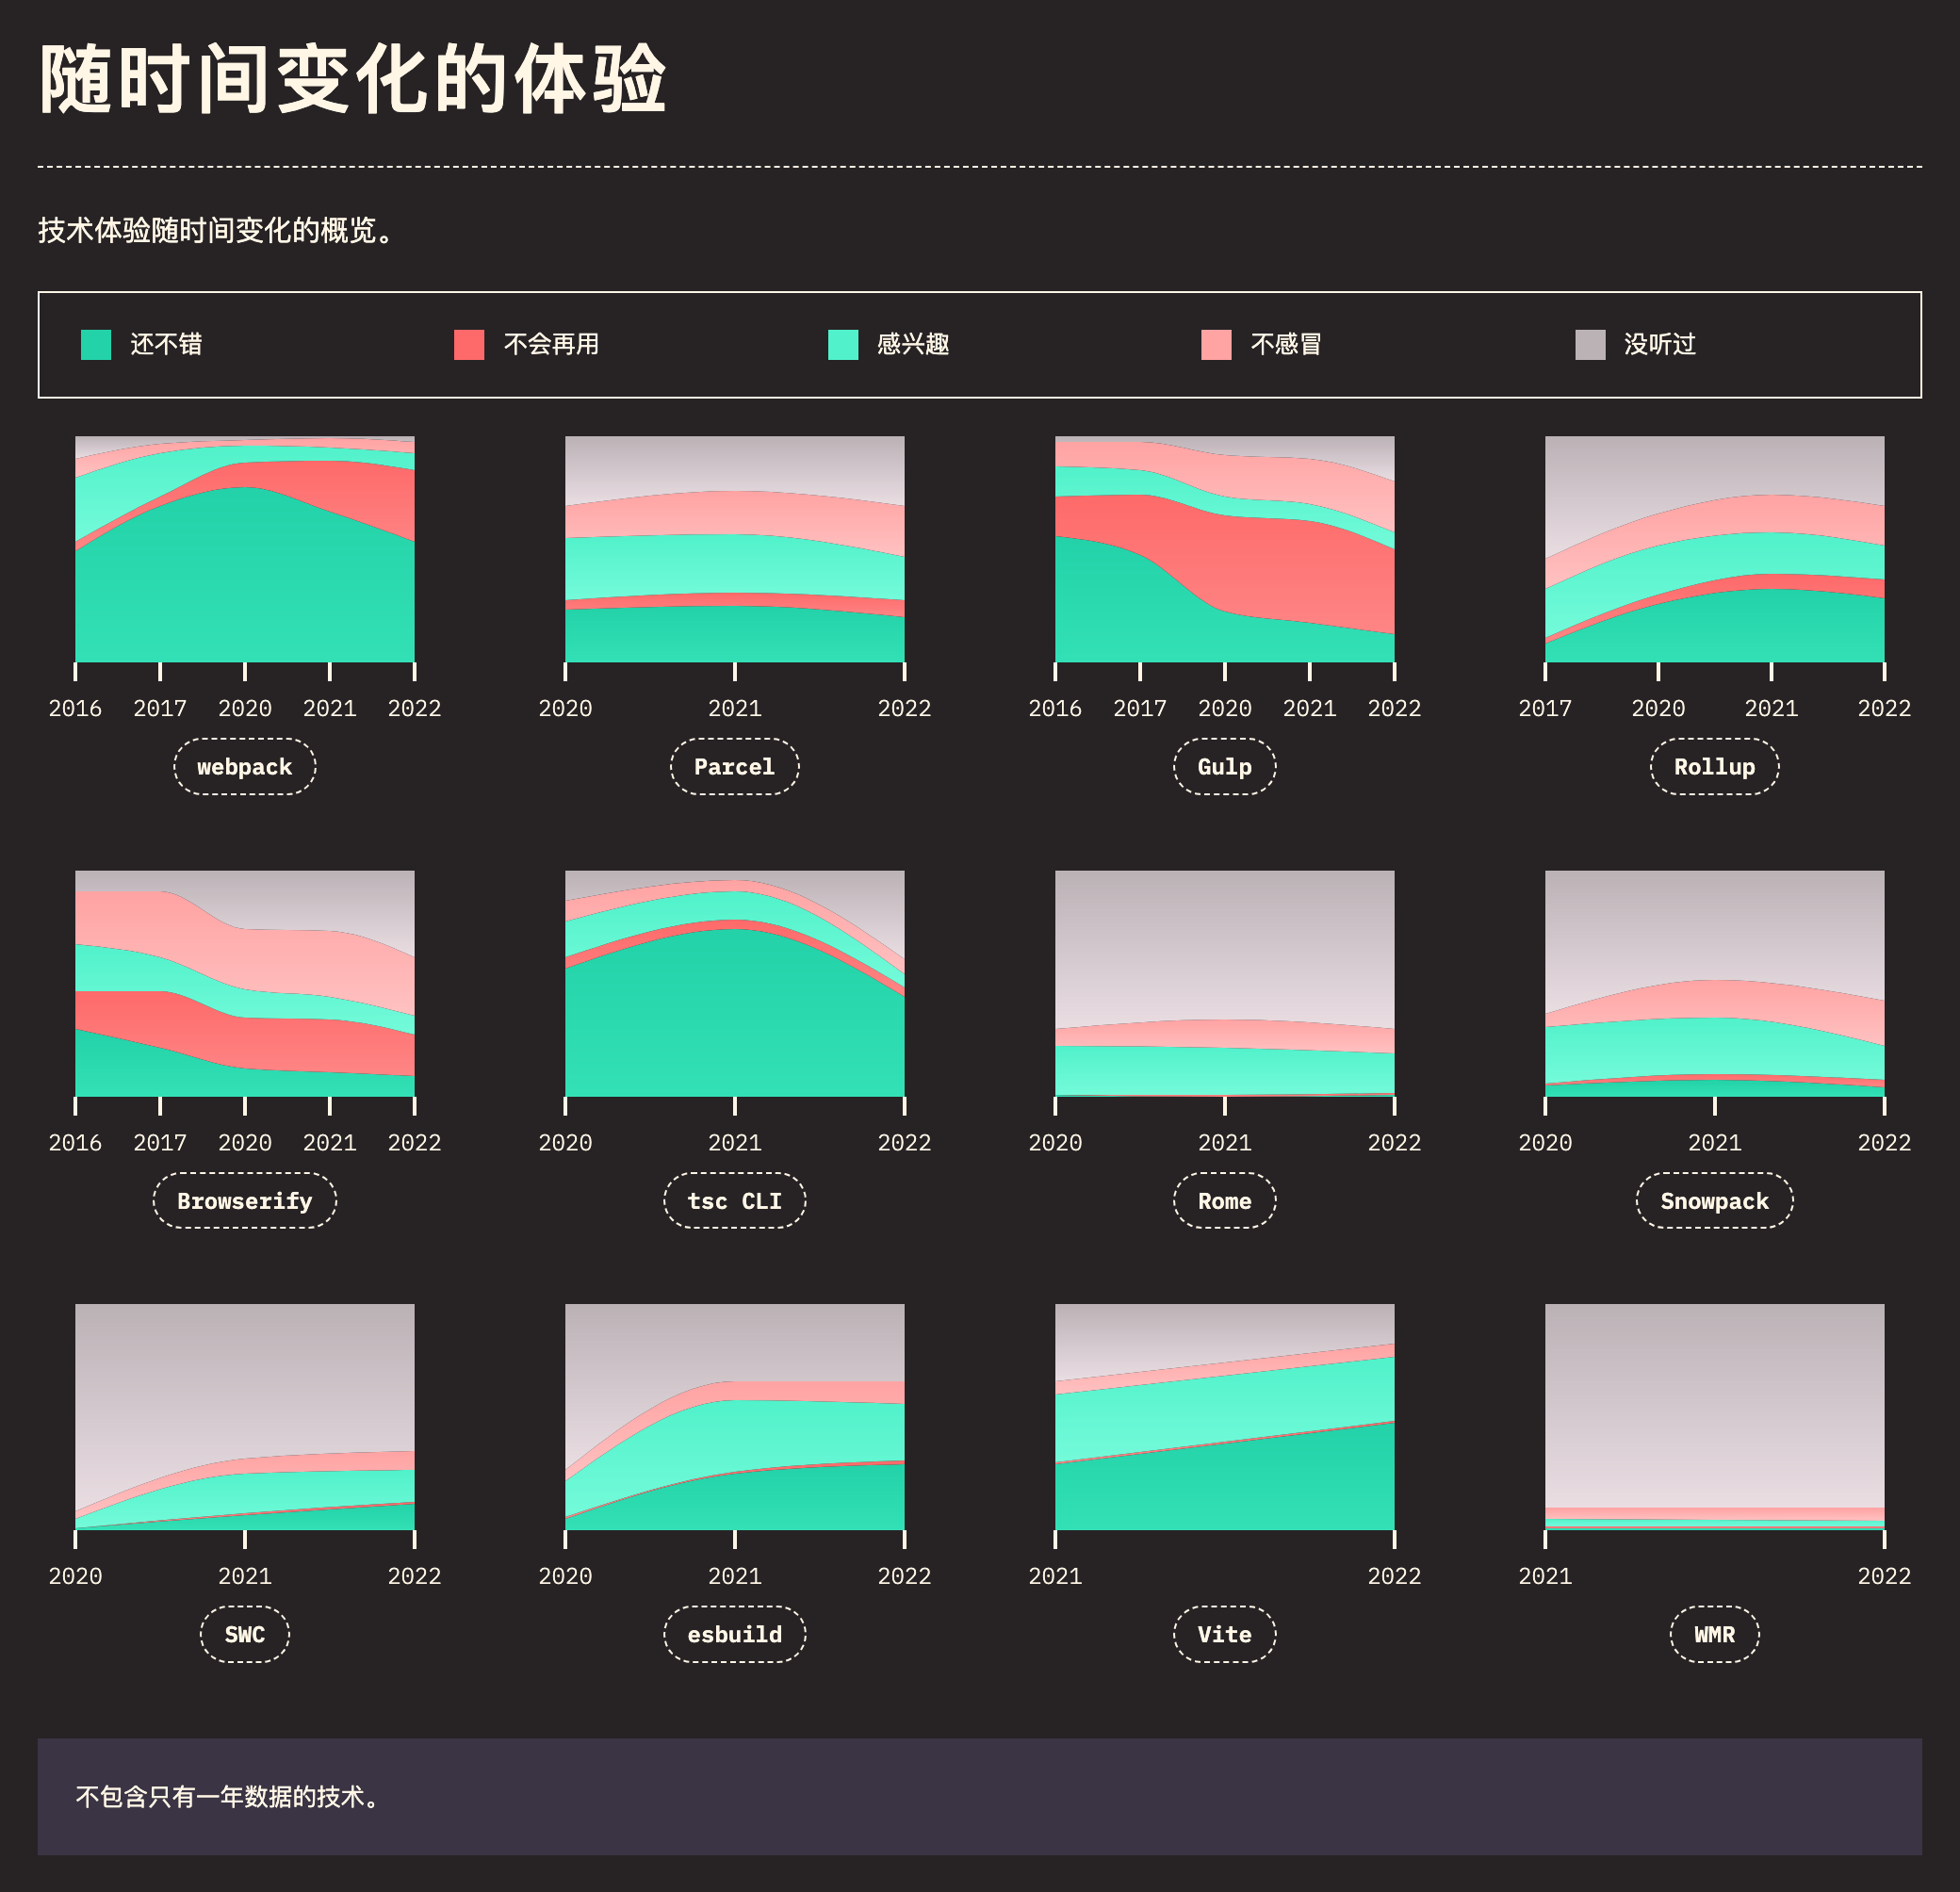Open the Rollup label
Viewport: 1960px width, 1892px height.
(x=1714, y=766)
